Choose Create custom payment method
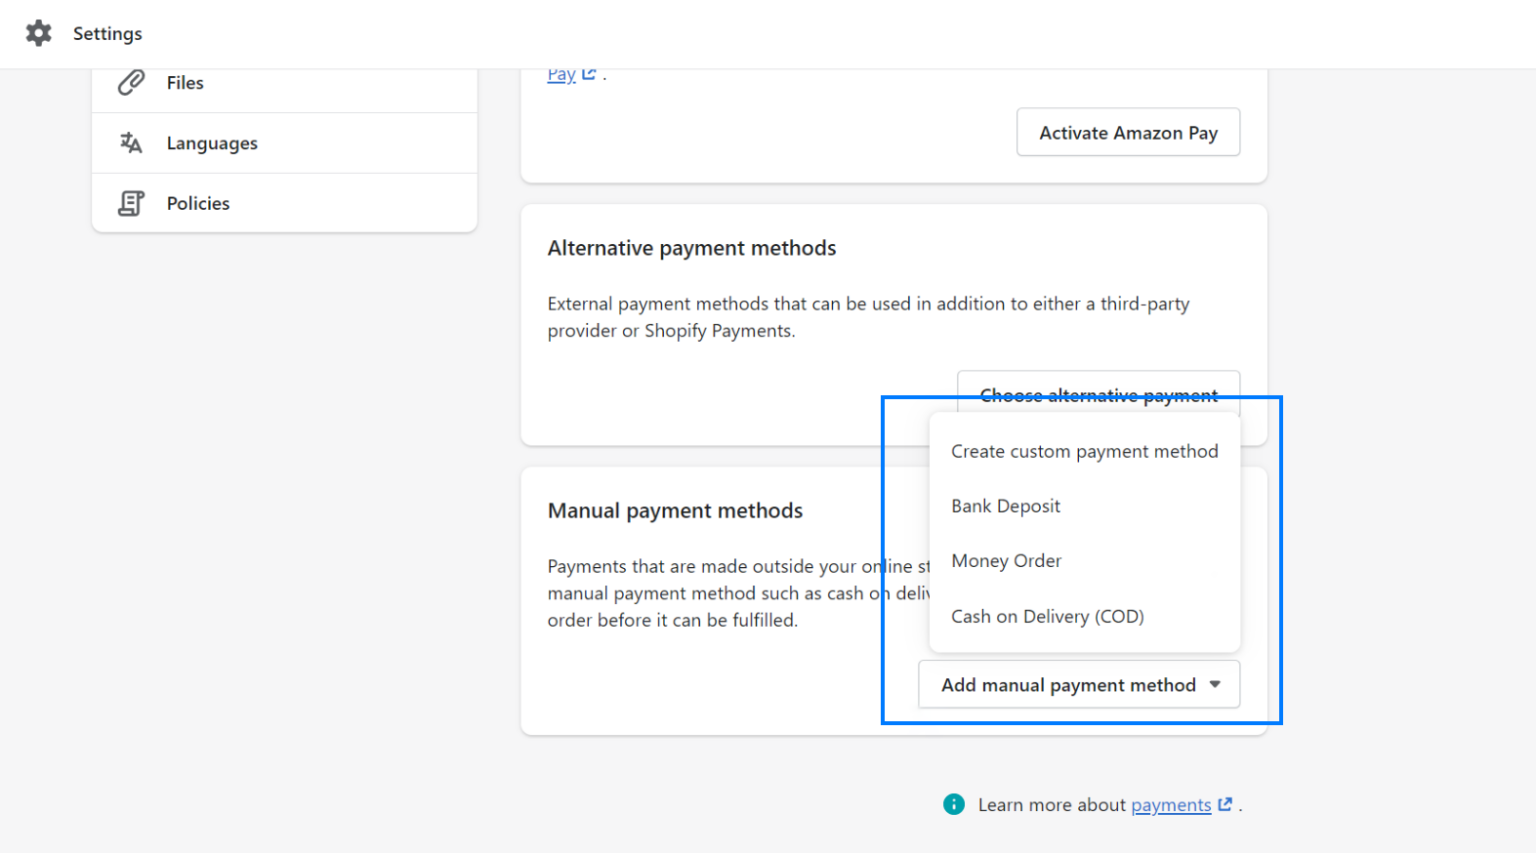1536x853 pixels. click(1084, 451)
